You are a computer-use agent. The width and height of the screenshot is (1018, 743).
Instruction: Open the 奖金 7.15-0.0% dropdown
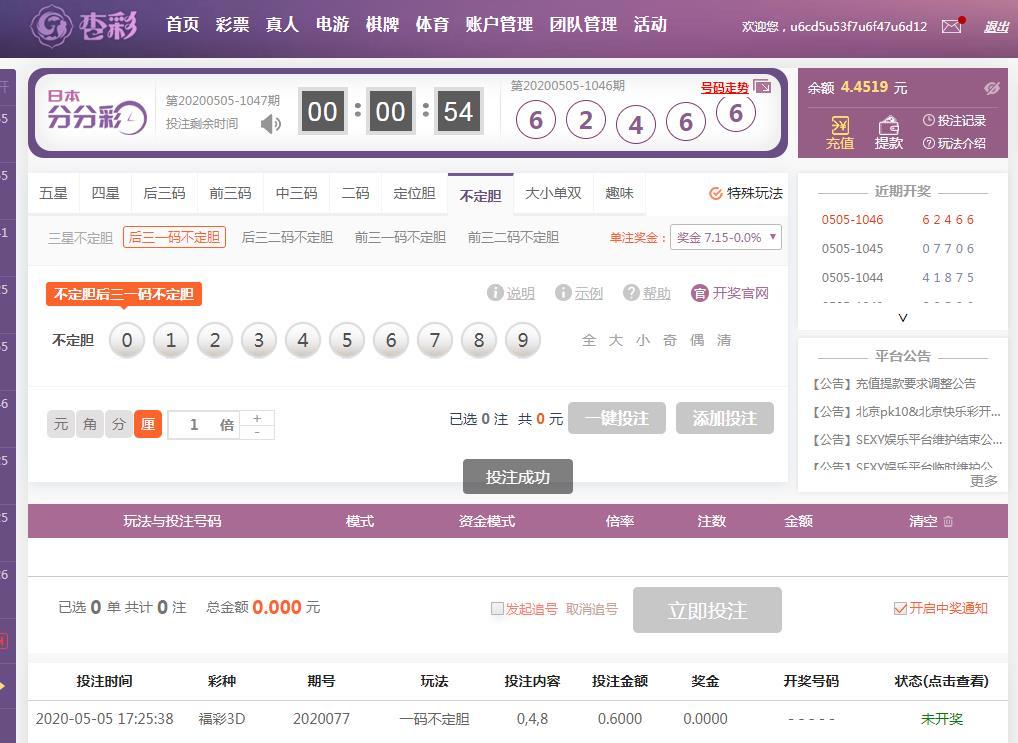[726, 237]
